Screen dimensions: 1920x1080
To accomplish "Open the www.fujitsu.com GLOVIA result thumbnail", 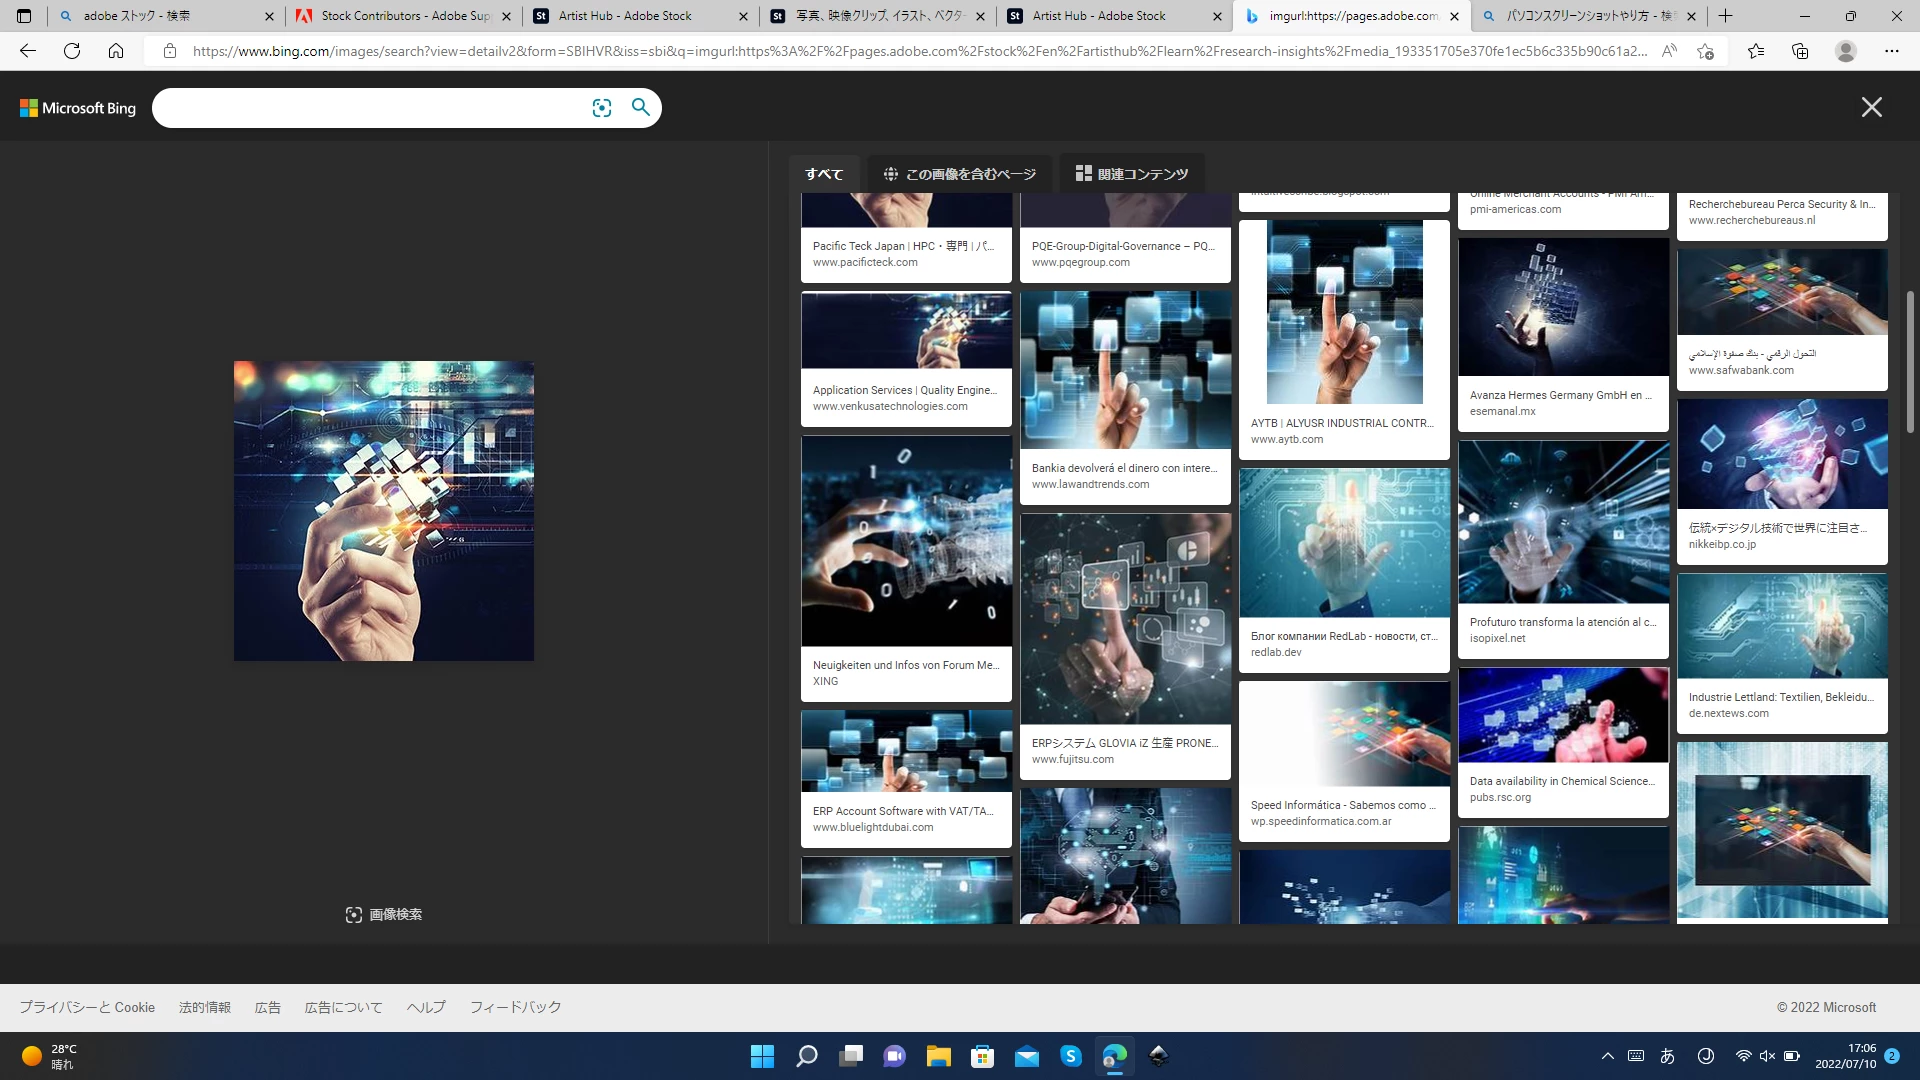I will click(x=1125, y=619).
